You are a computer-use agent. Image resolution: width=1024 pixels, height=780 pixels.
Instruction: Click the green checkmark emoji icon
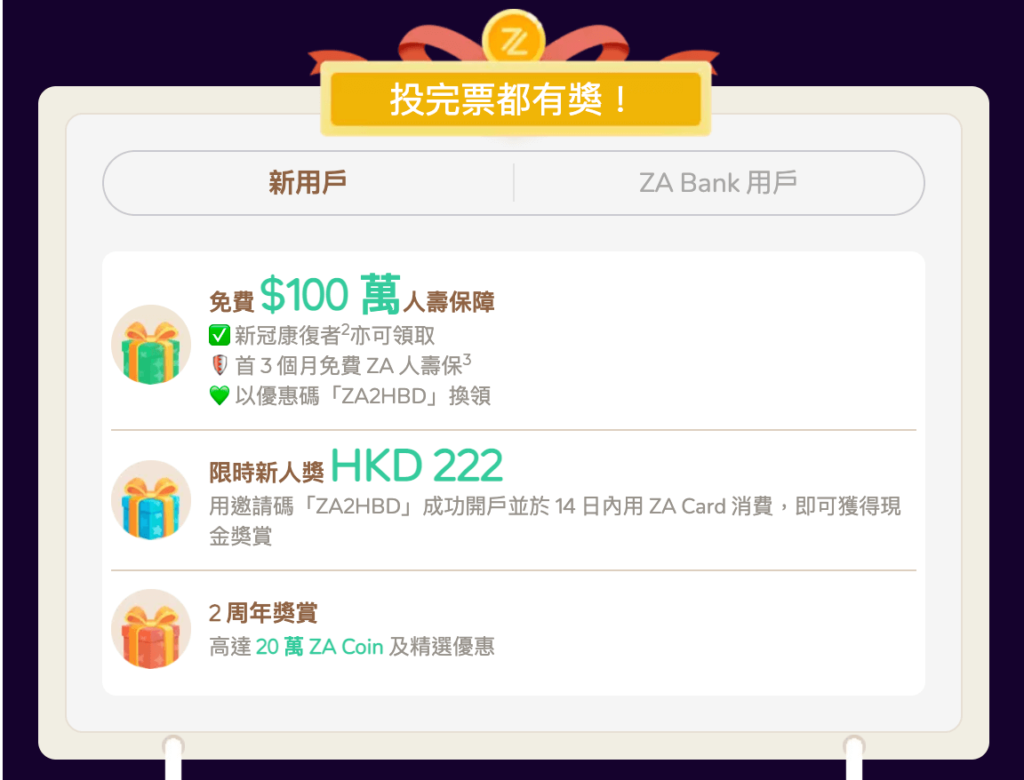(x=219, y=335)
